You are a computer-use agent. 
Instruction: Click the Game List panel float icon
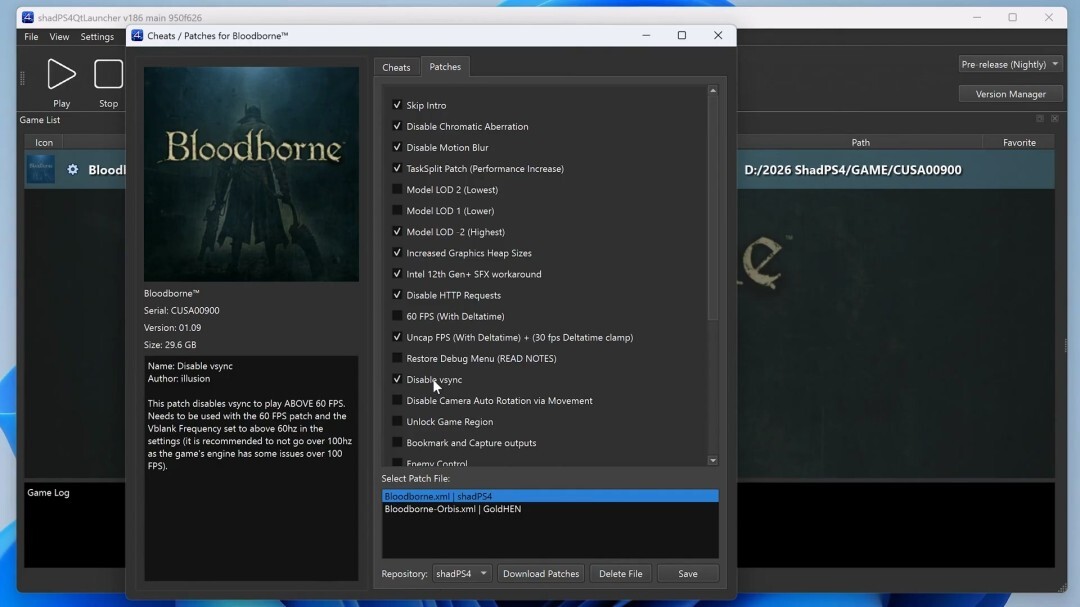[1040, 119]
